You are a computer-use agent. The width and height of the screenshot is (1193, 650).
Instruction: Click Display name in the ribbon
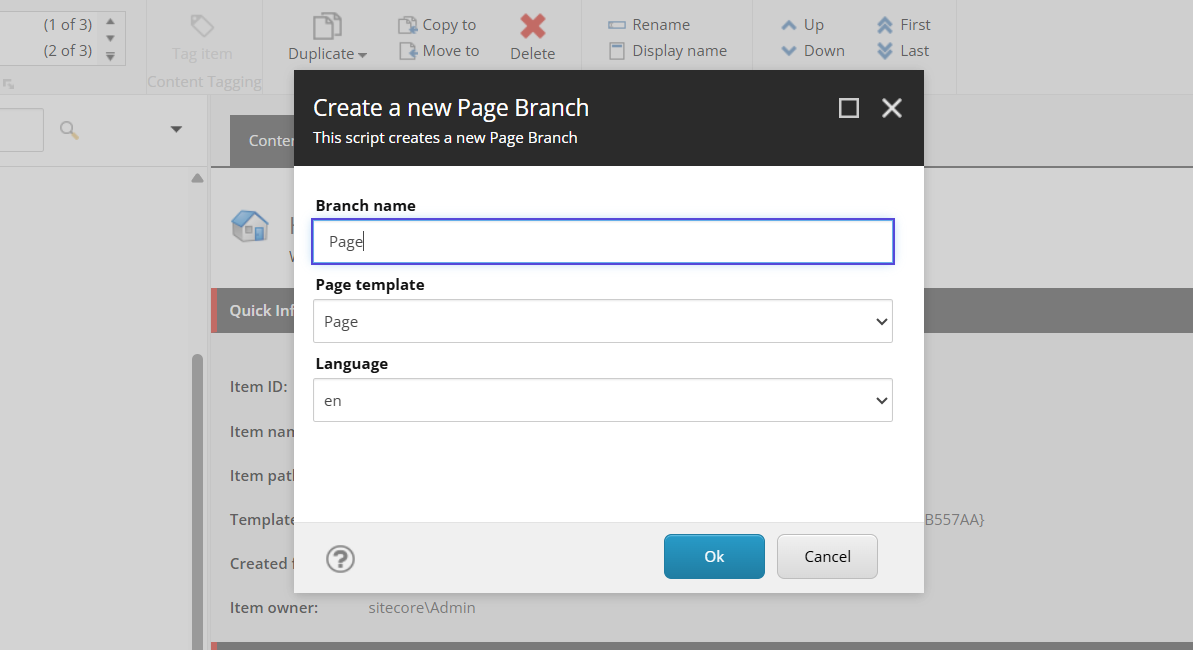tap(667, 51)
